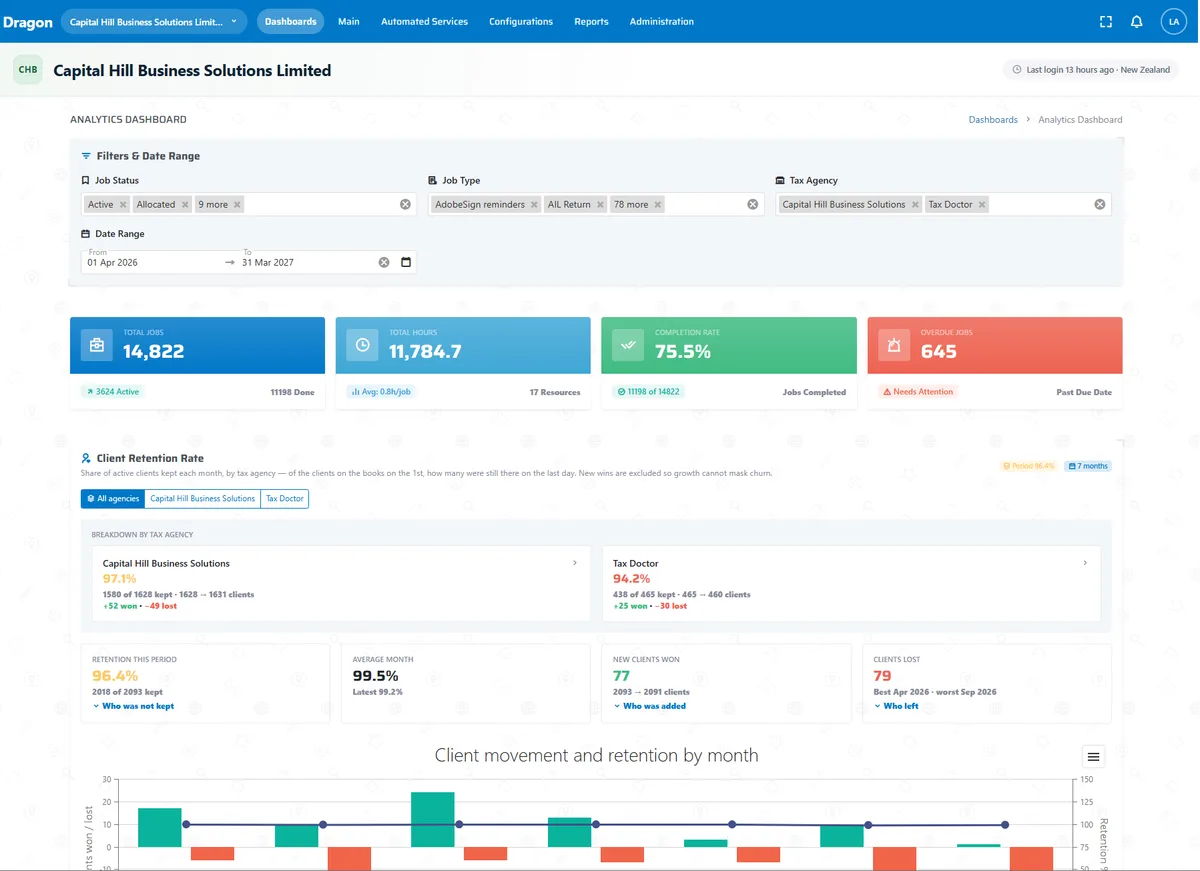This screenshot has height=871, width=1200.
Task: Click the 7 months badge
Action: click(1088, 466)
